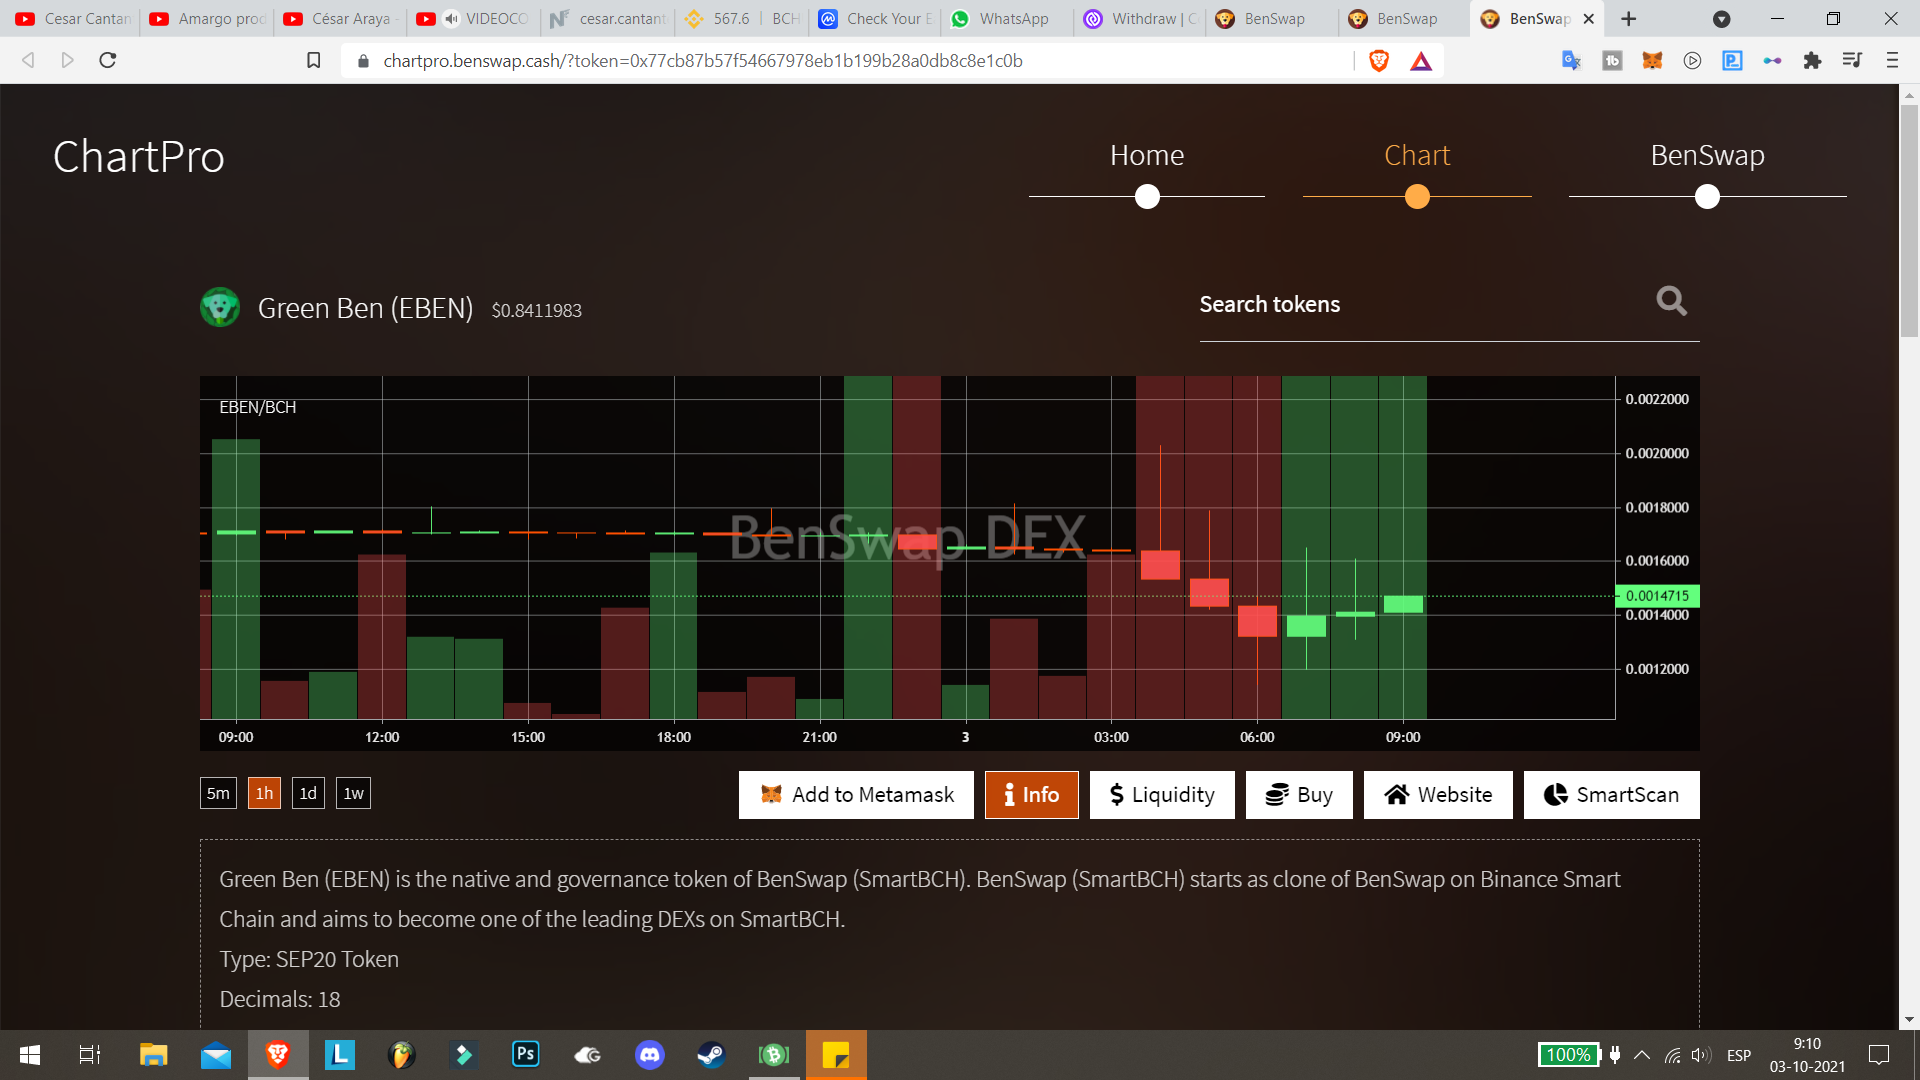Open the MetaMask fox extension
1920x1080 pixels.
pyautogui.click(x=1652, y=61)
